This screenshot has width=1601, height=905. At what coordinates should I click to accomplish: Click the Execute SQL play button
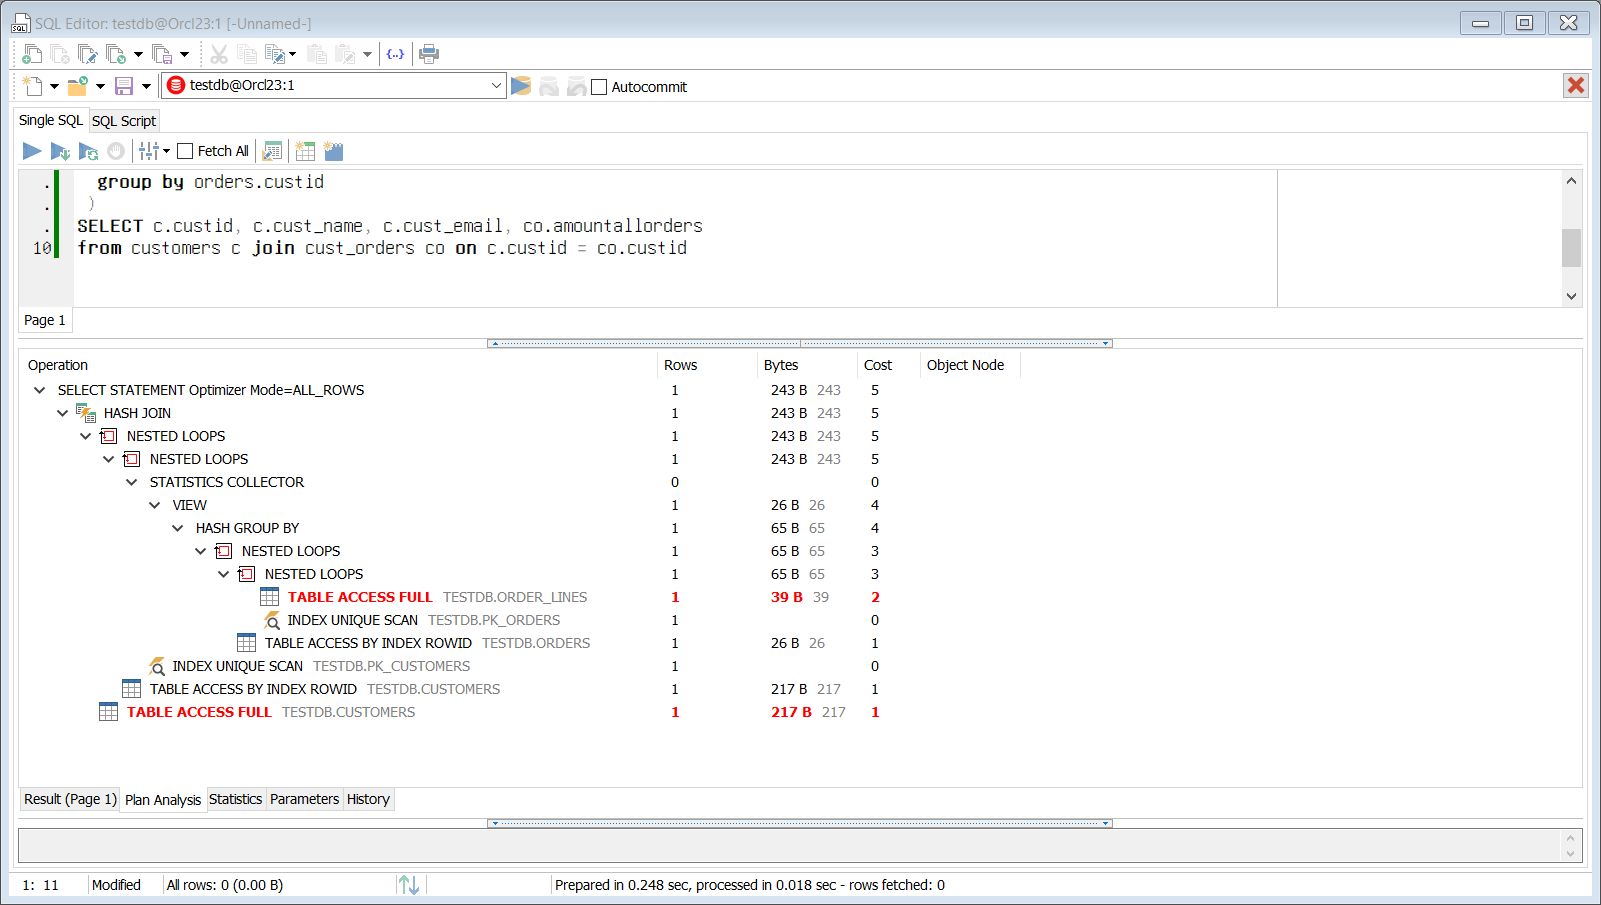point(32,151)
